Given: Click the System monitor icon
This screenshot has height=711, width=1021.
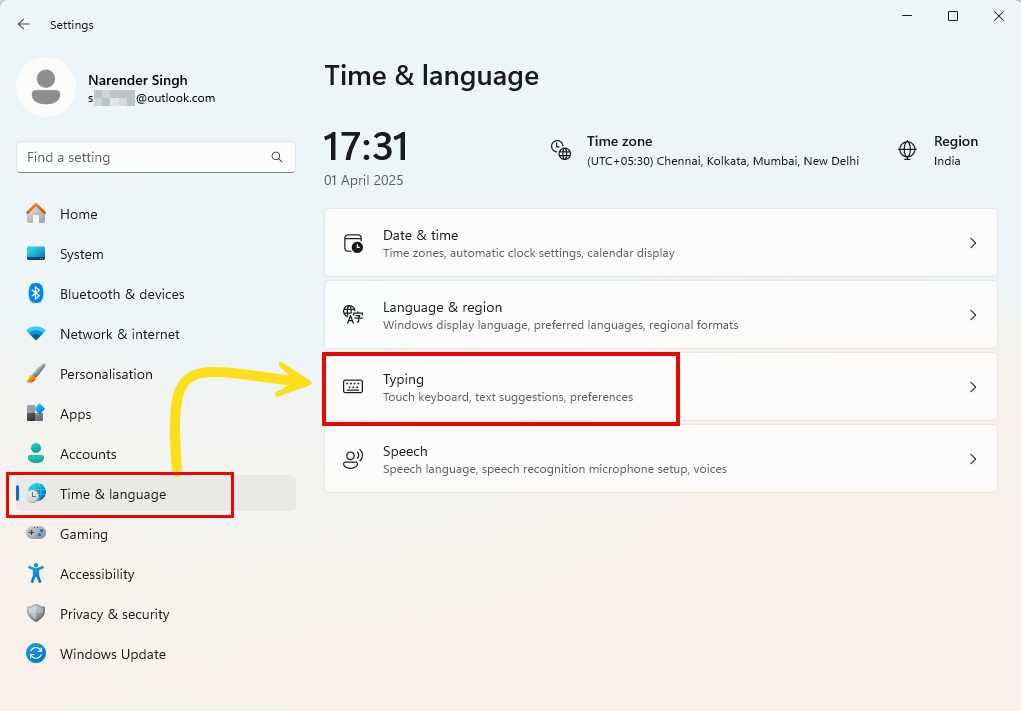Looking at the screenshot, I should point(36,253).
